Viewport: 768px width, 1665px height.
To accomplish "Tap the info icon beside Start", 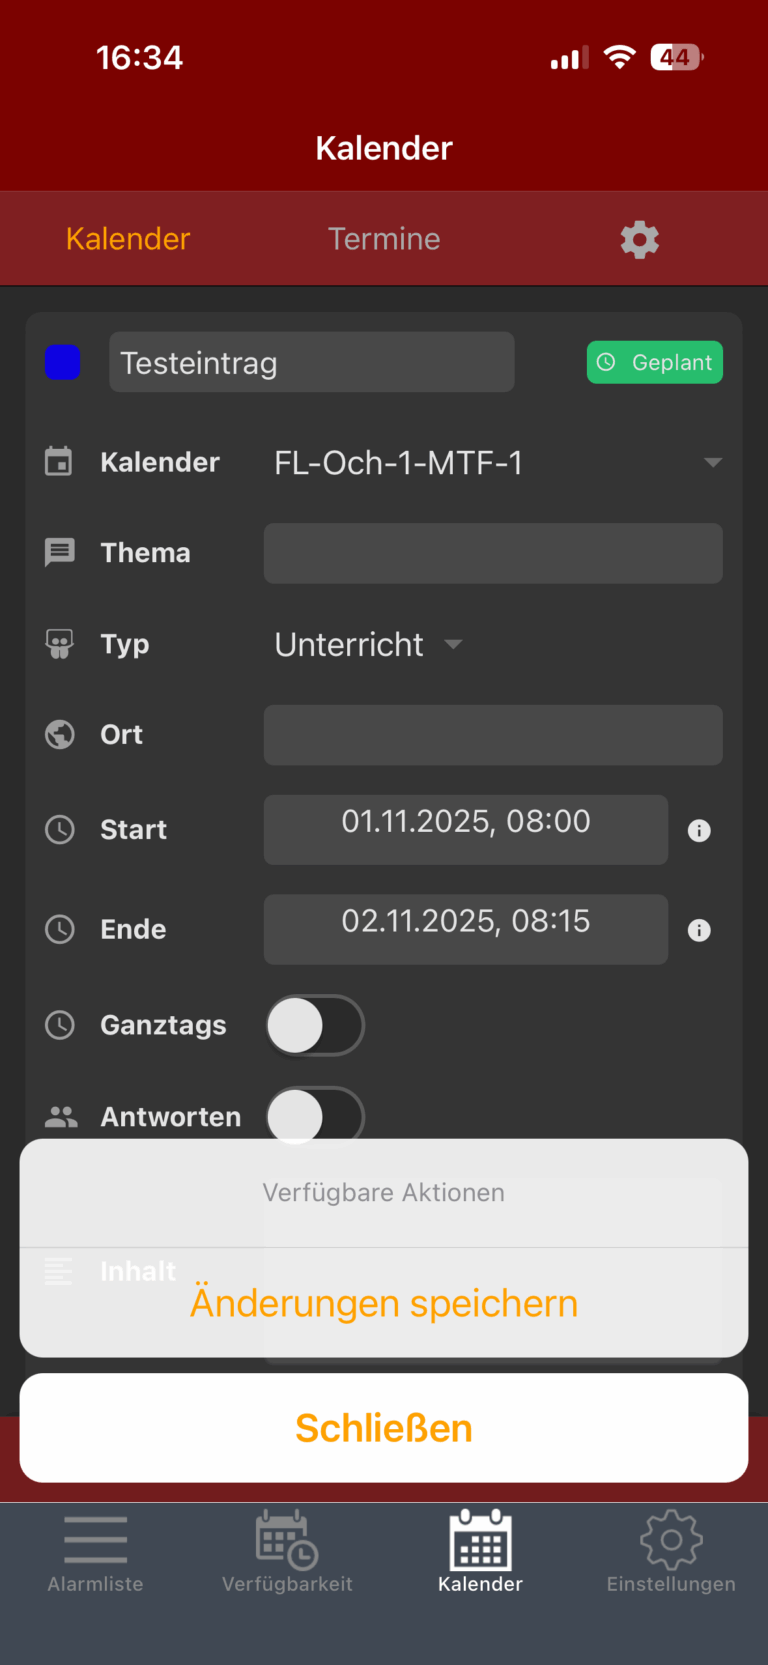I will 699,831.
